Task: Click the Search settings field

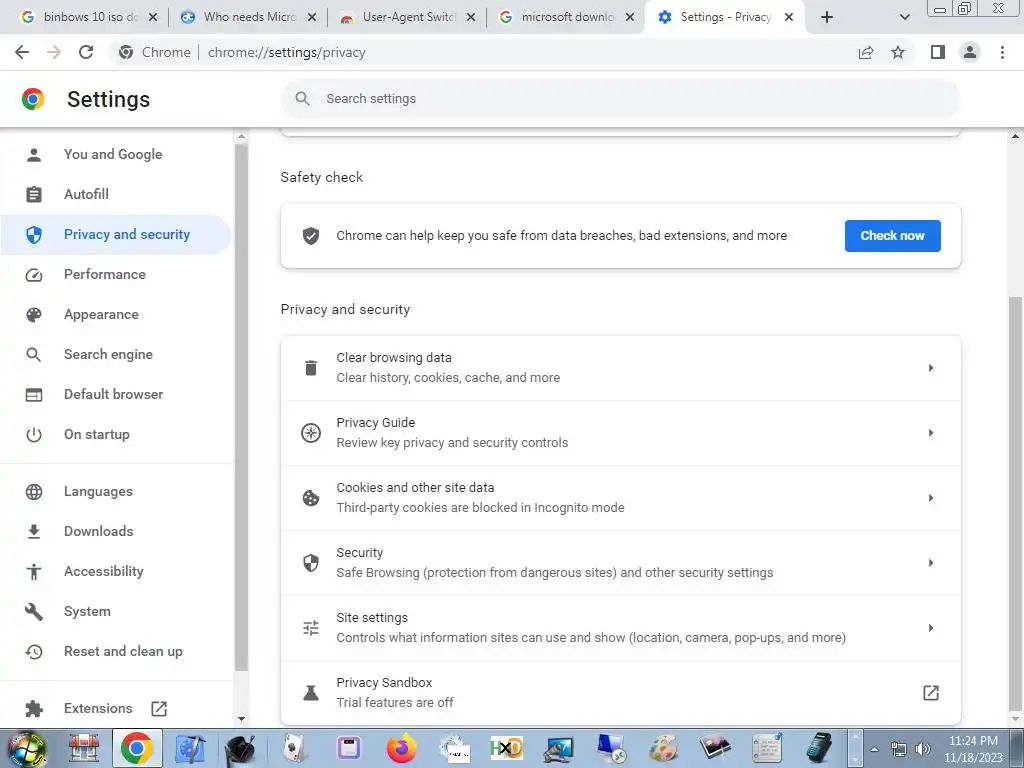Action: click(x=620, y=99)
